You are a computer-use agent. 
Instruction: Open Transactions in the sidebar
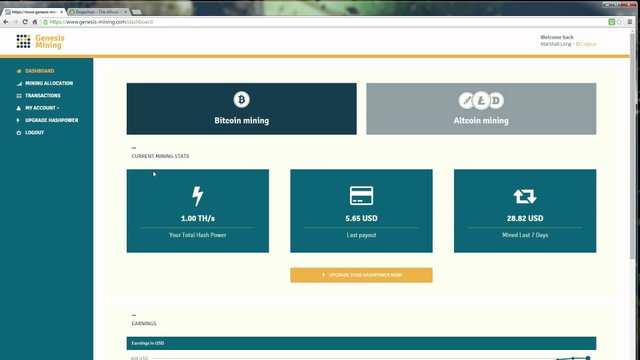pyautogui.click(x=42, y=96)
